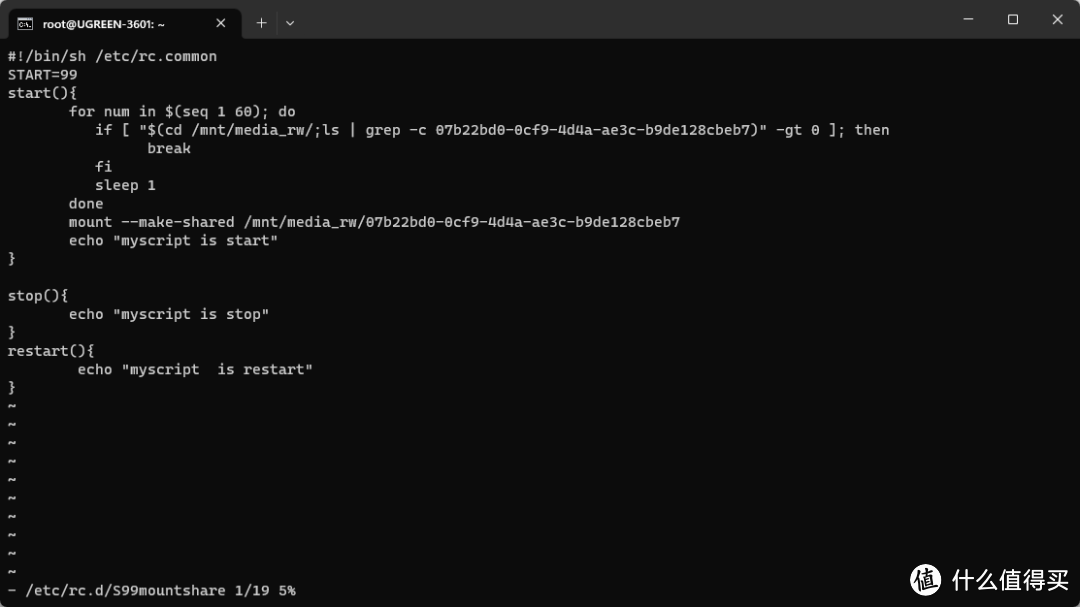Viewport: 1080px width, 607px height.
Task: Expand the new tab profile dropdown
Action: (290, 23)
